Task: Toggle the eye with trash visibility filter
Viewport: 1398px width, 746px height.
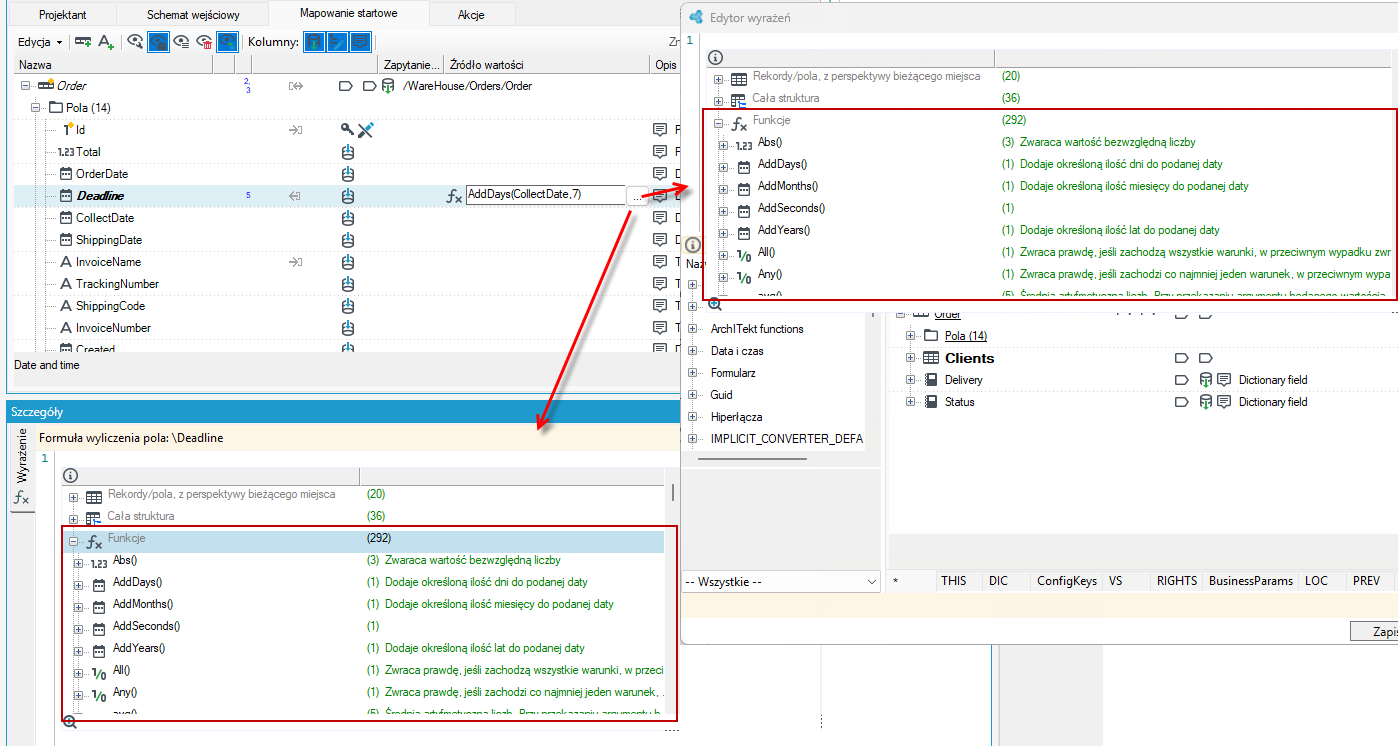Action: pyautogui.click(x=205, y=42)
